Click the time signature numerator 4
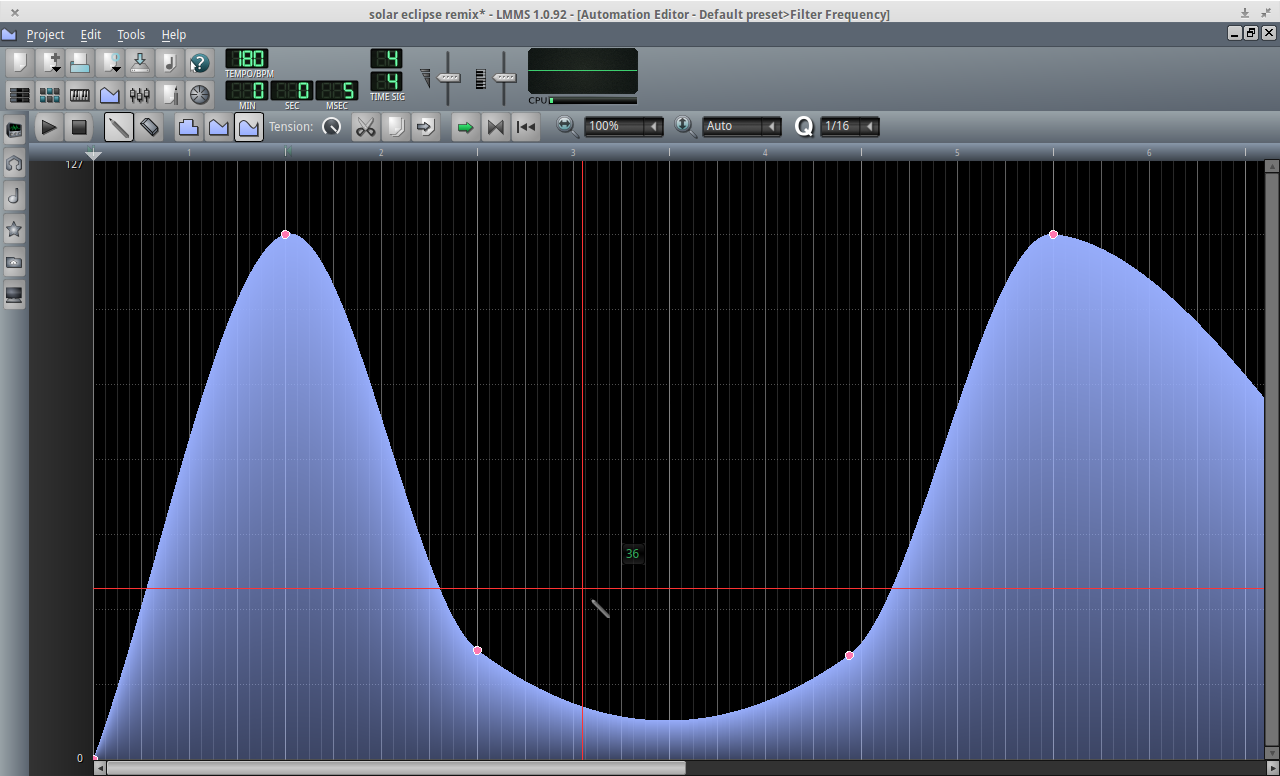1280x776 pixels. click(x=386, y=58)
